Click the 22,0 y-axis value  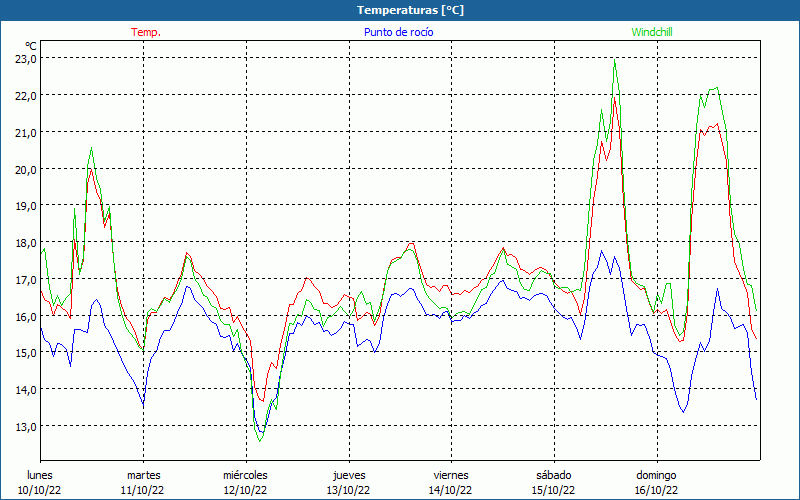(26, 95)
